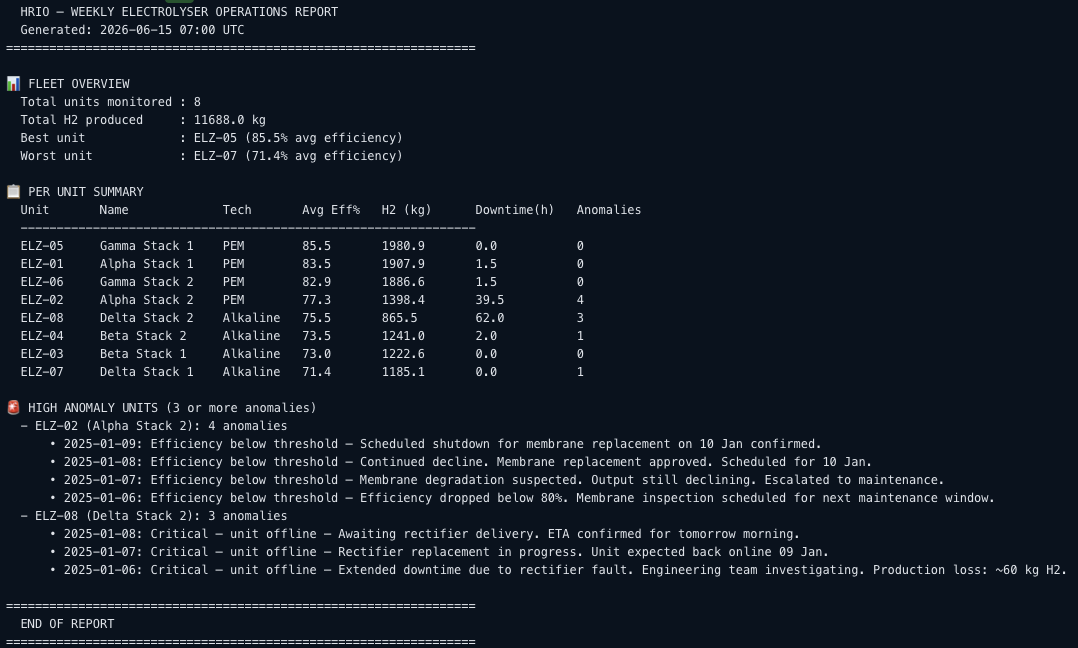
Task: Click the clipboard emoji beside PER UNIT SUMMARY
Action: [13, 192]
